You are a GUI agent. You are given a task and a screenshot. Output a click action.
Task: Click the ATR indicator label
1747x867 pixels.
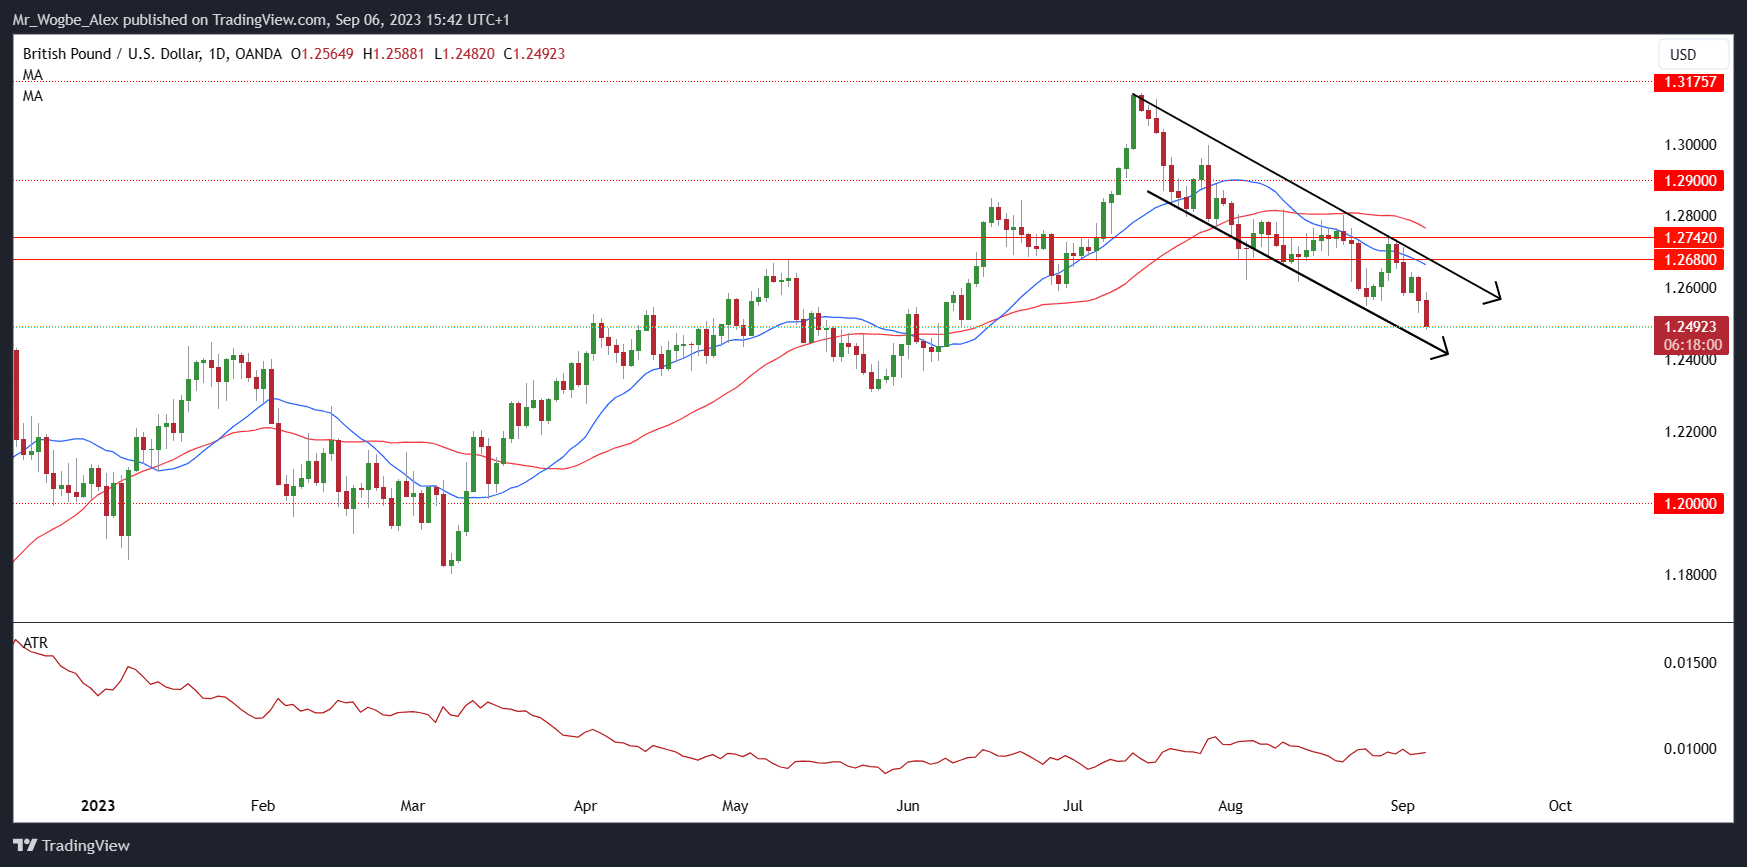click(x=35, y=643)
